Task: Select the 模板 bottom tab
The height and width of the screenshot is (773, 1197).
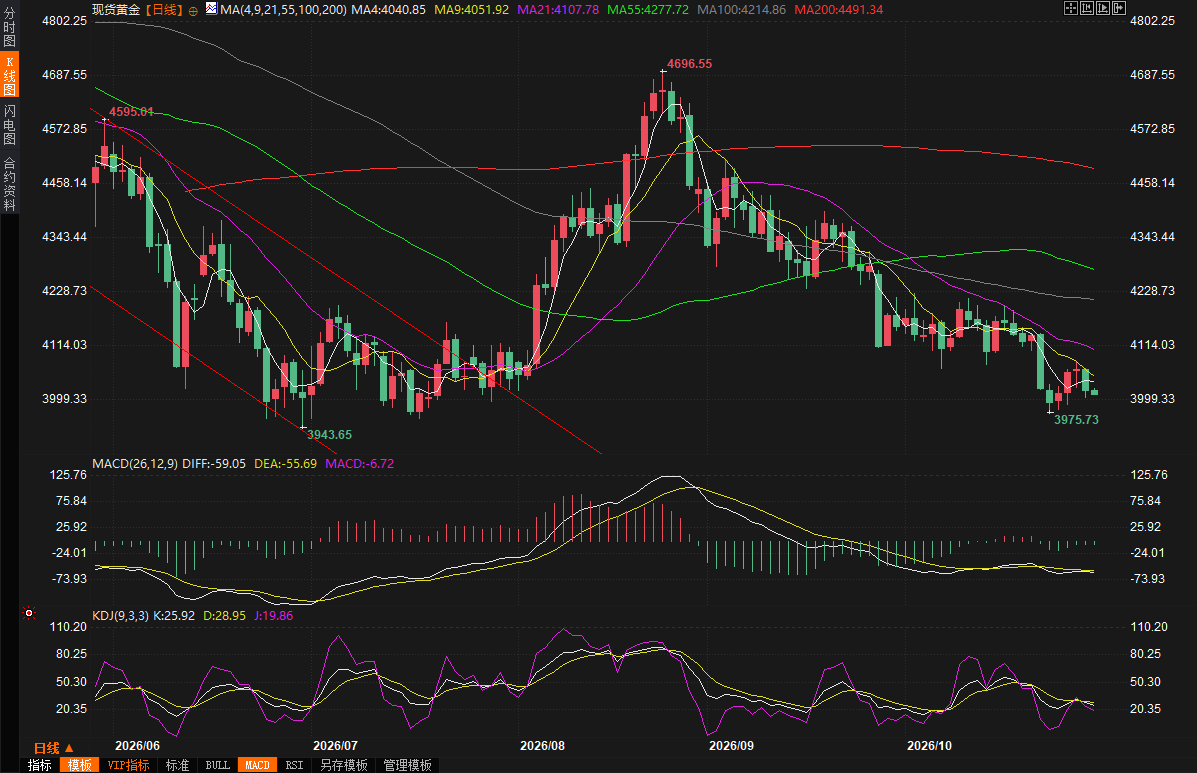Action: (x=79, y=765)
